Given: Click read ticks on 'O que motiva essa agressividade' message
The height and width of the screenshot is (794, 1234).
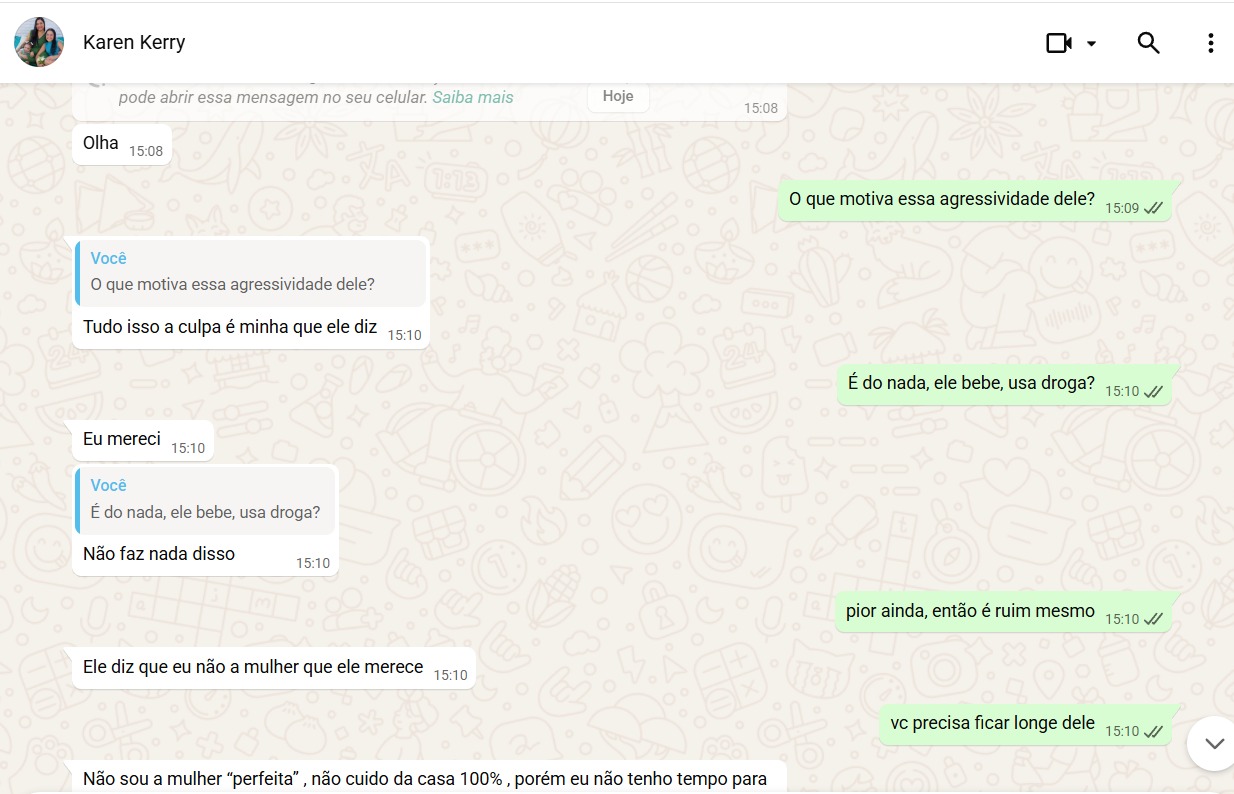Looking at the screenshot, I should (x=1153, y=208).
